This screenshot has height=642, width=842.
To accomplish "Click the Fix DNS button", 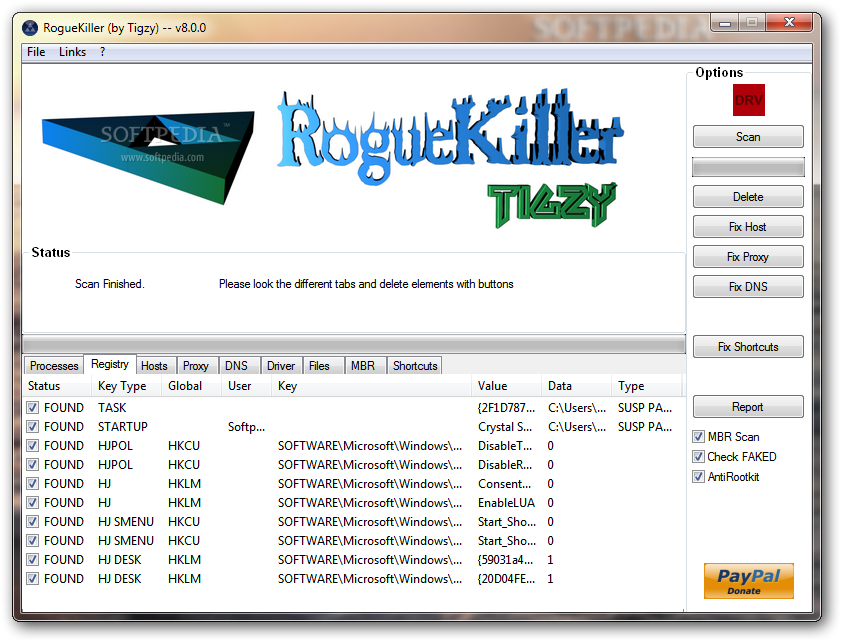I will click(x=748, y=287).
